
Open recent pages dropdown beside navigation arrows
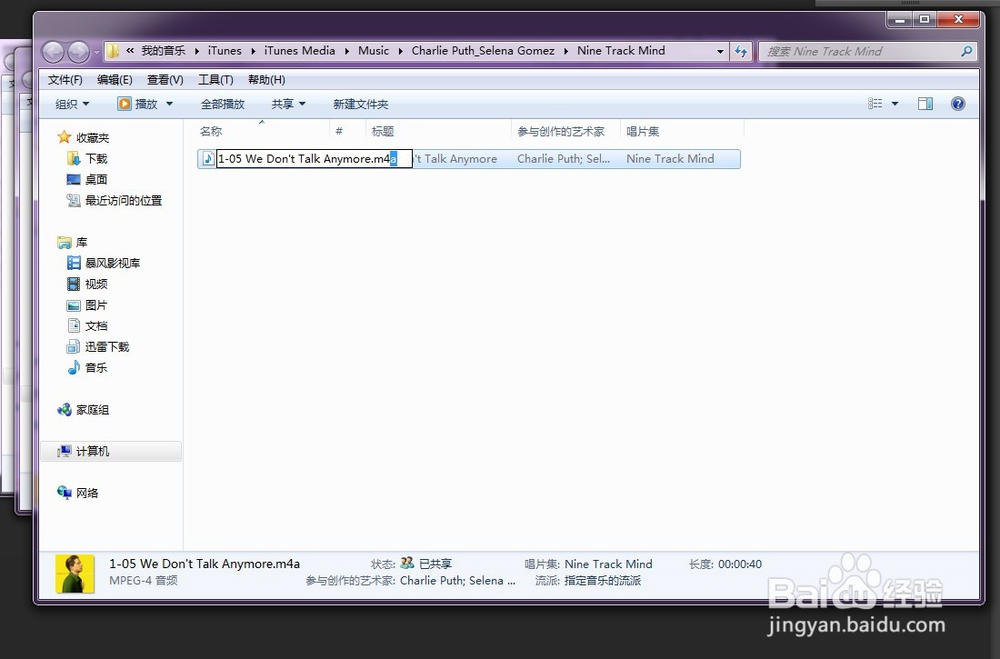(x=96, y=52)
